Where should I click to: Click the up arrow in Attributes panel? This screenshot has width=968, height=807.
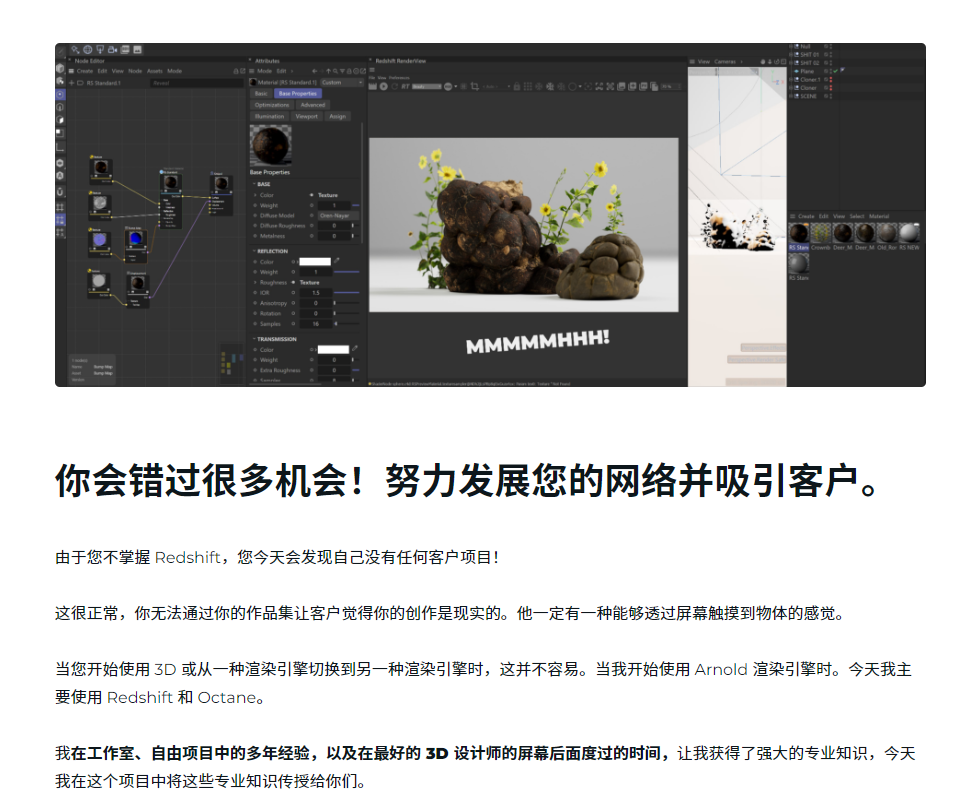328,71
